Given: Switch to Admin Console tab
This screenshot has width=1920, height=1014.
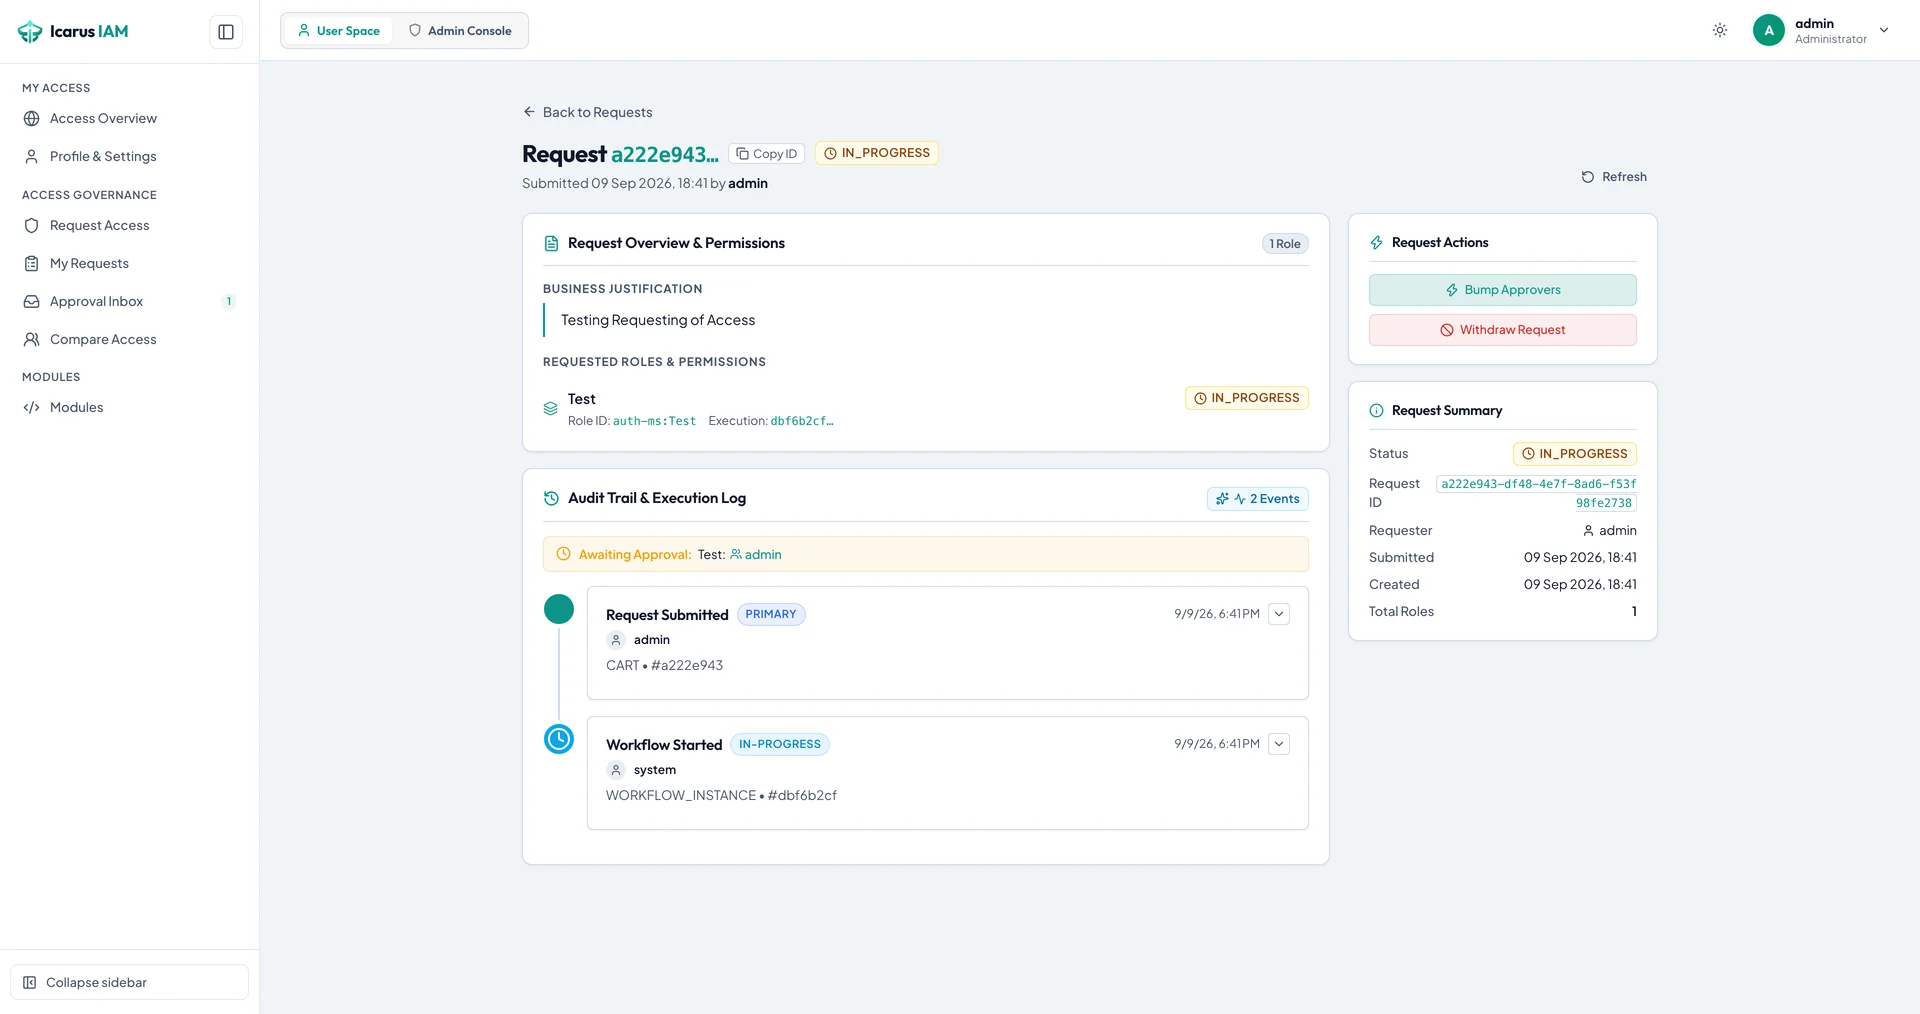Looking at the screenshot, I should point(460,31).
